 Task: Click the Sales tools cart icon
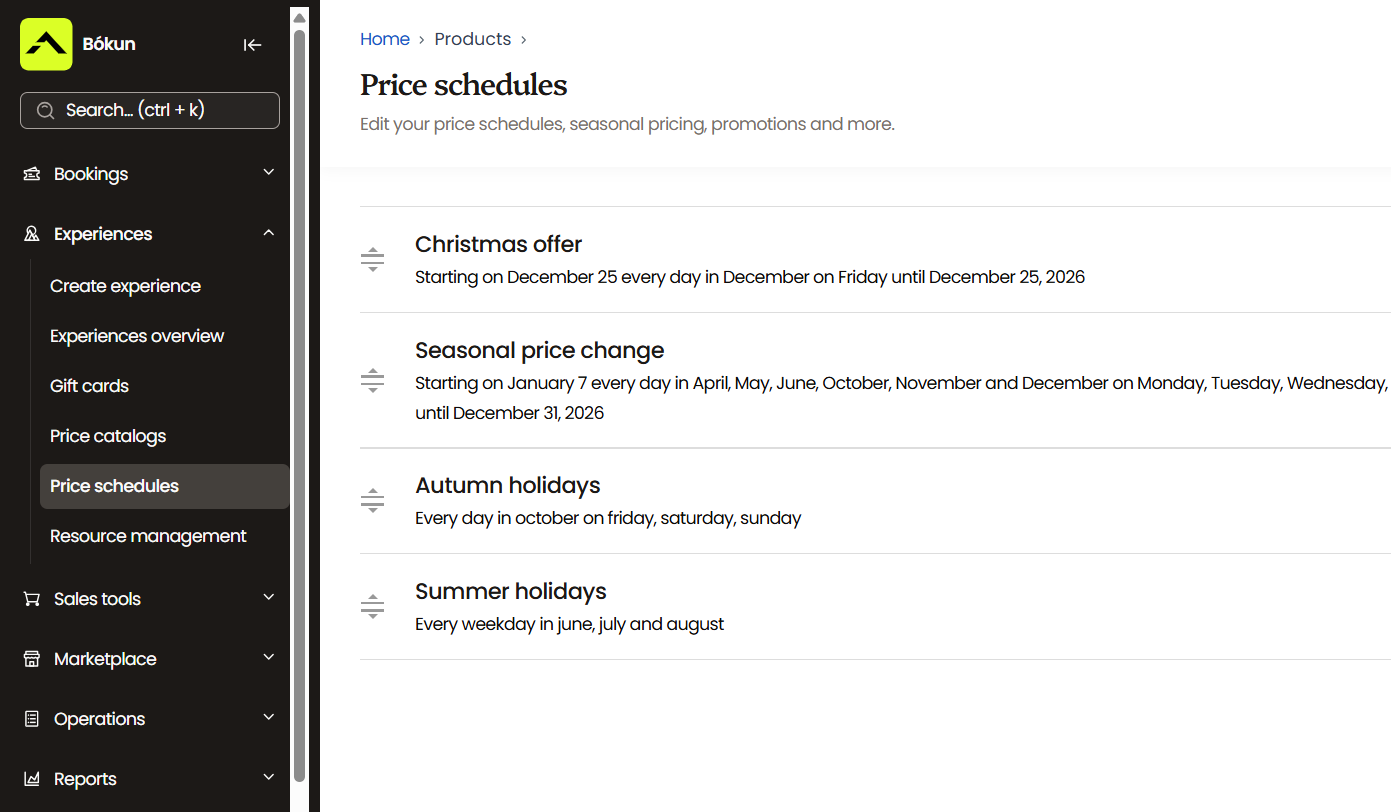point(32,599)
